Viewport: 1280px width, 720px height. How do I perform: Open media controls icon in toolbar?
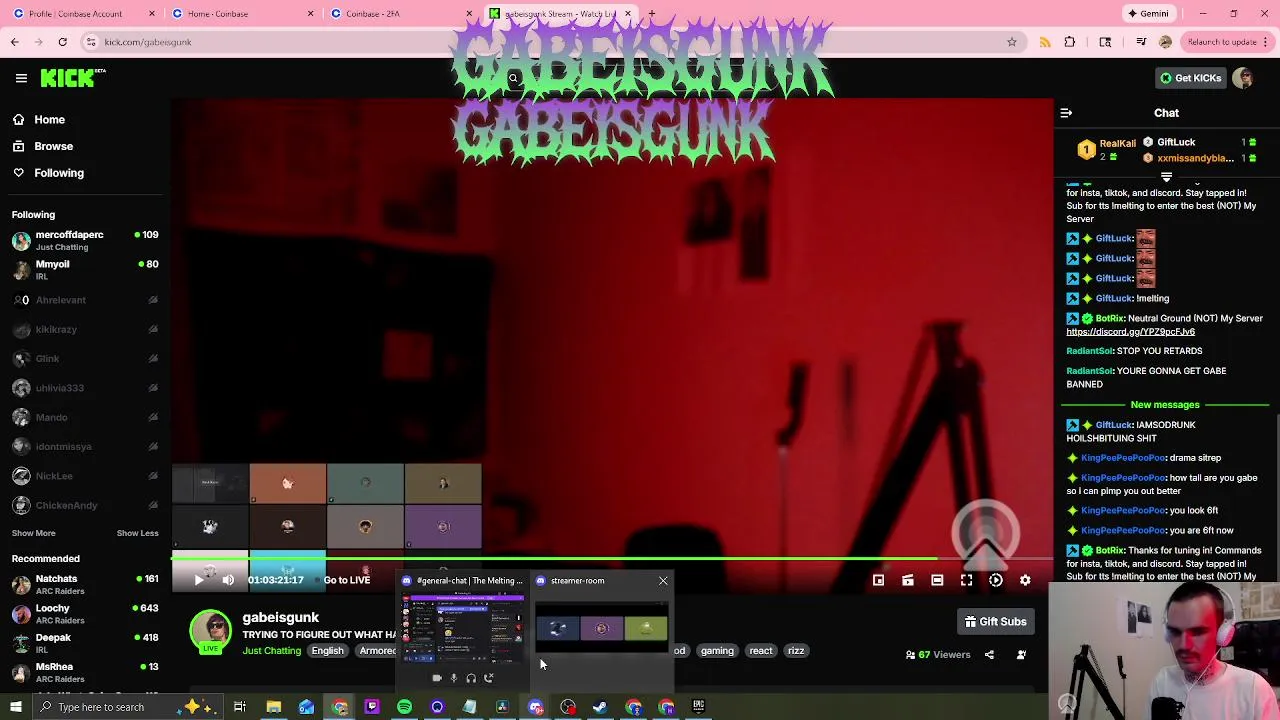[x=1141, y=42]
